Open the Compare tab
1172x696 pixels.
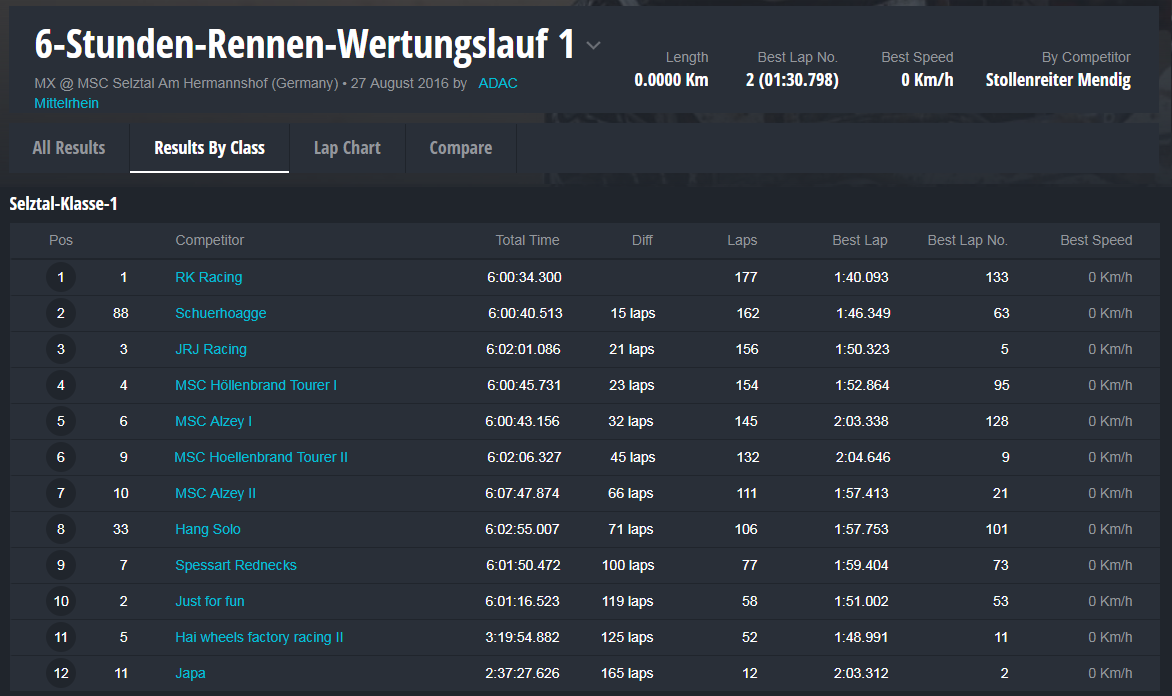point(460,148)
